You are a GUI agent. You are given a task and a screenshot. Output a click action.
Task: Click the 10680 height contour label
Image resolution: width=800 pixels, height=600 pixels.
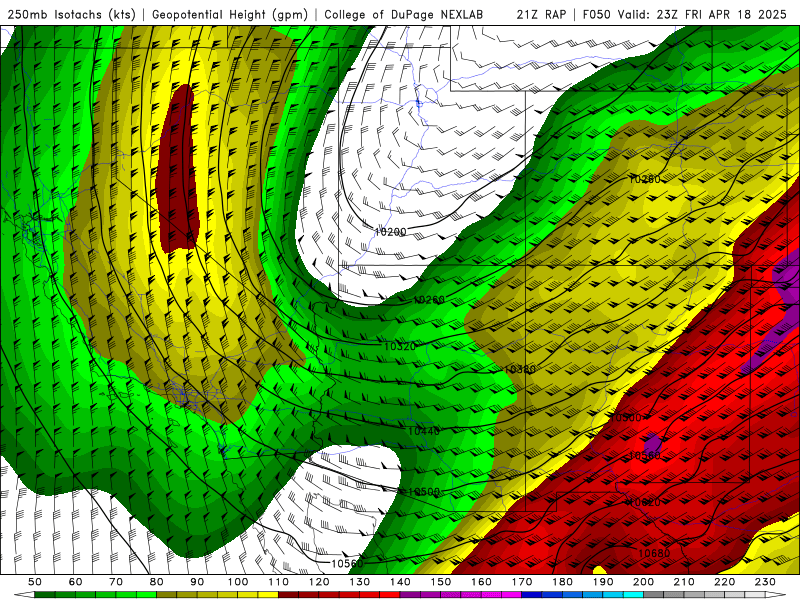point(654,553)
